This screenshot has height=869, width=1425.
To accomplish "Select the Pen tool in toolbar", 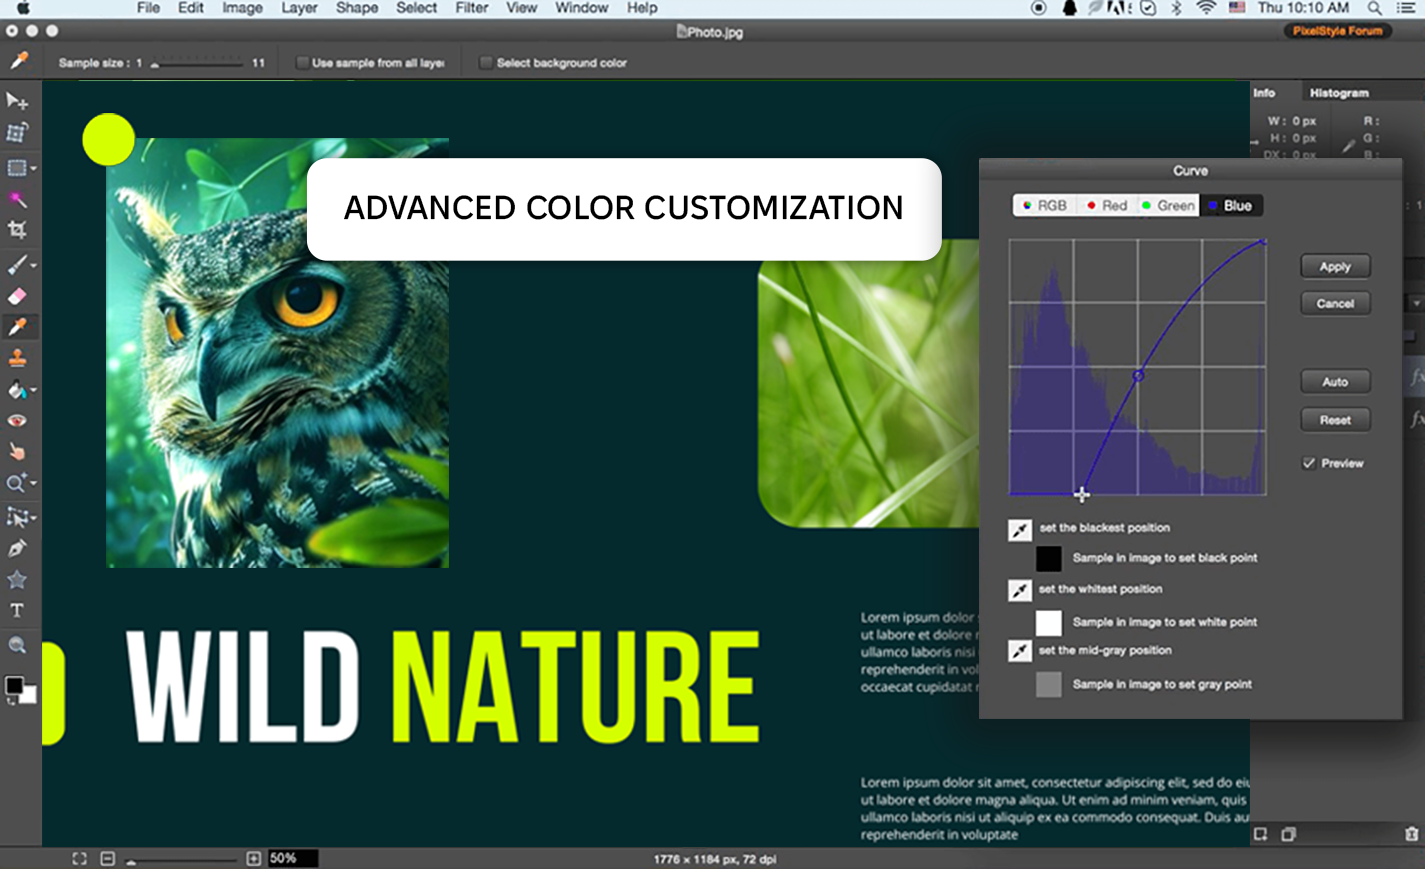I will [x=17, y=549].
